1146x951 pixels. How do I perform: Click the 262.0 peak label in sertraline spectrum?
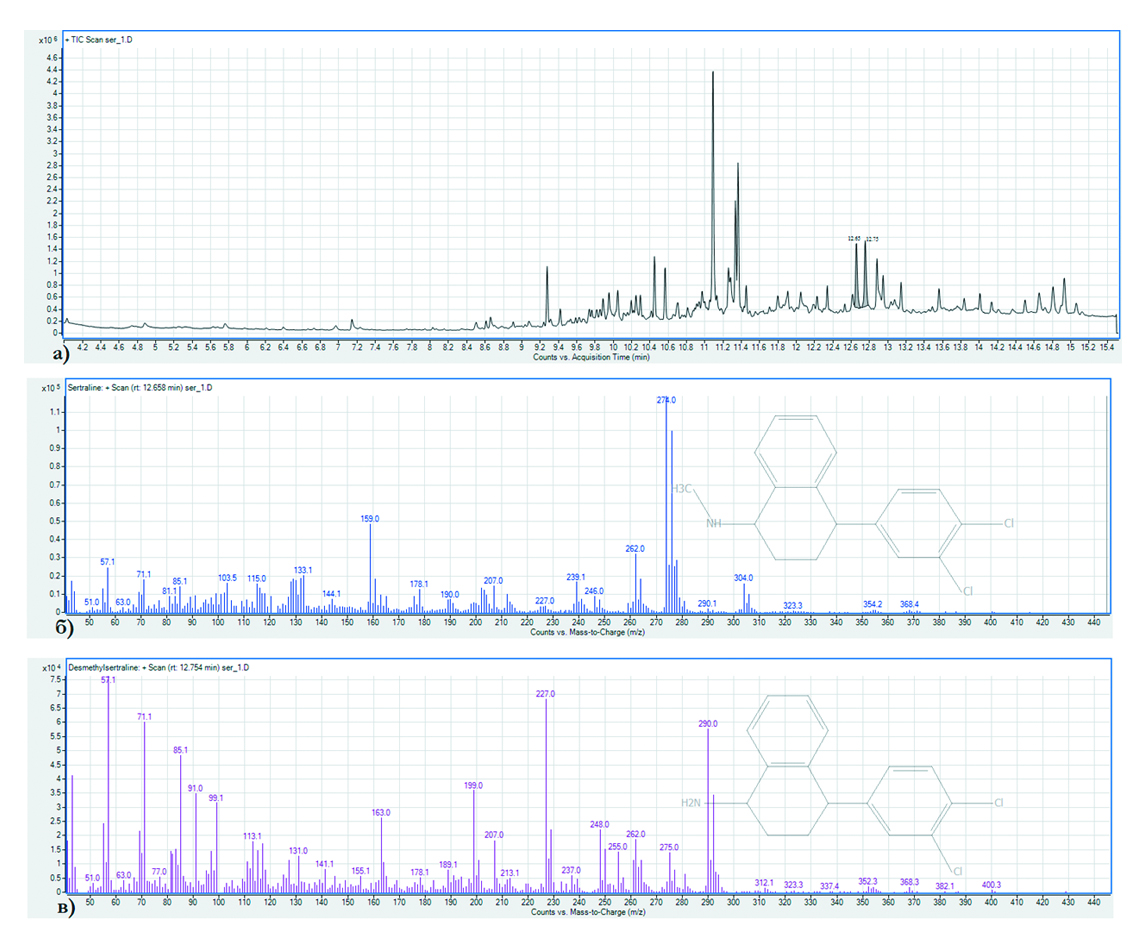pyautogui.click(x=636, y=549)
